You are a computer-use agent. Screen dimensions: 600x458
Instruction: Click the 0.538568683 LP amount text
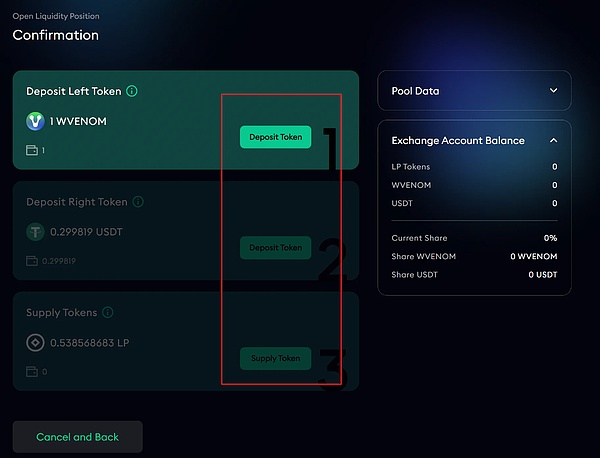90,342
